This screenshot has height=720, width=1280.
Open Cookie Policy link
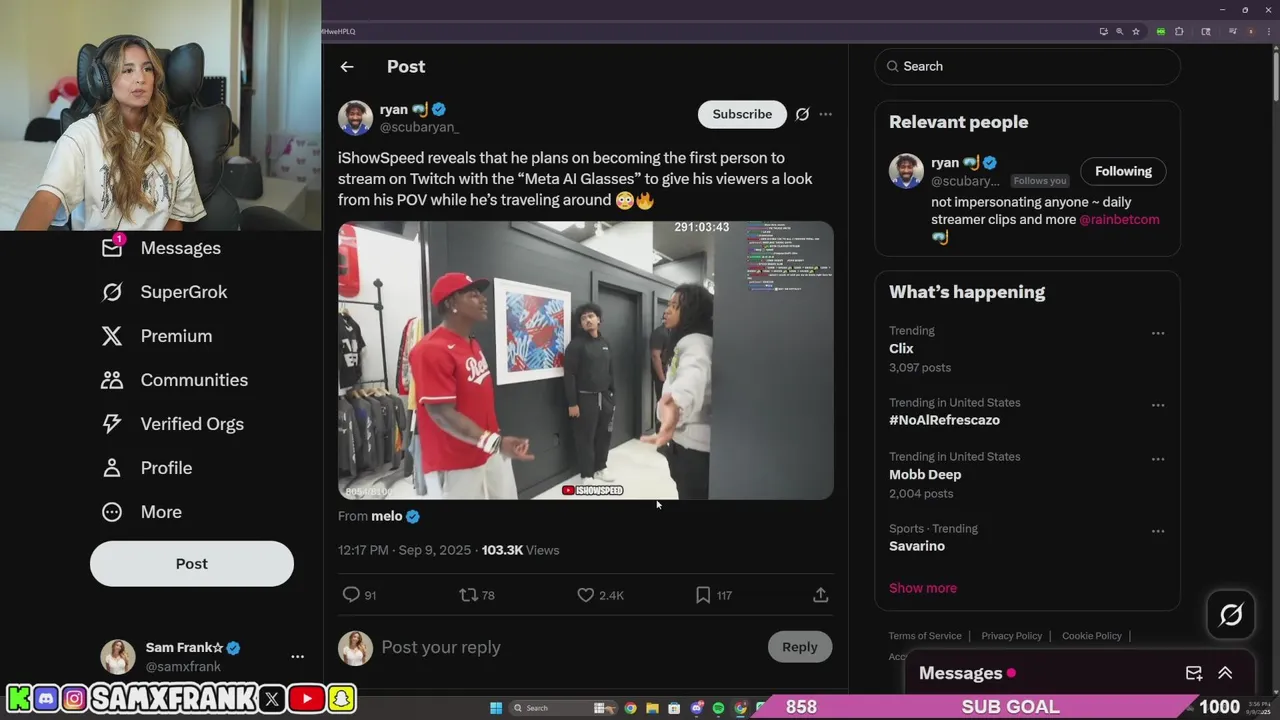point(1091,636)
